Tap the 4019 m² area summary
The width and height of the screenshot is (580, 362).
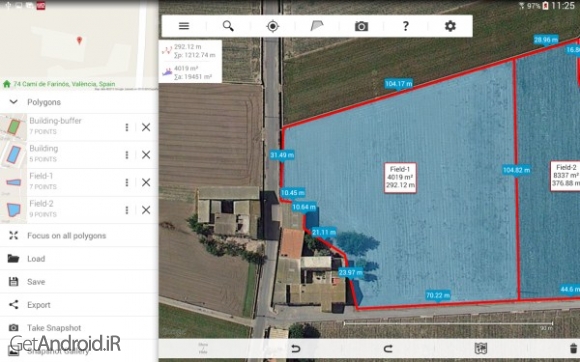point(186,68)
